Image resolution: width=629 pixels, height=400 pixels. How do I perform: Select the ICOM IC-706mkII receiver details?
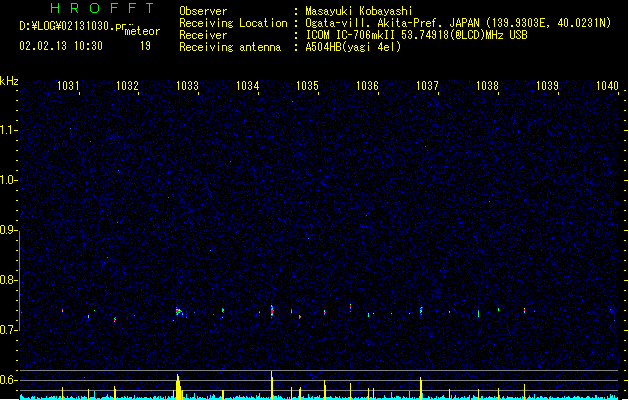coord(416,35)
